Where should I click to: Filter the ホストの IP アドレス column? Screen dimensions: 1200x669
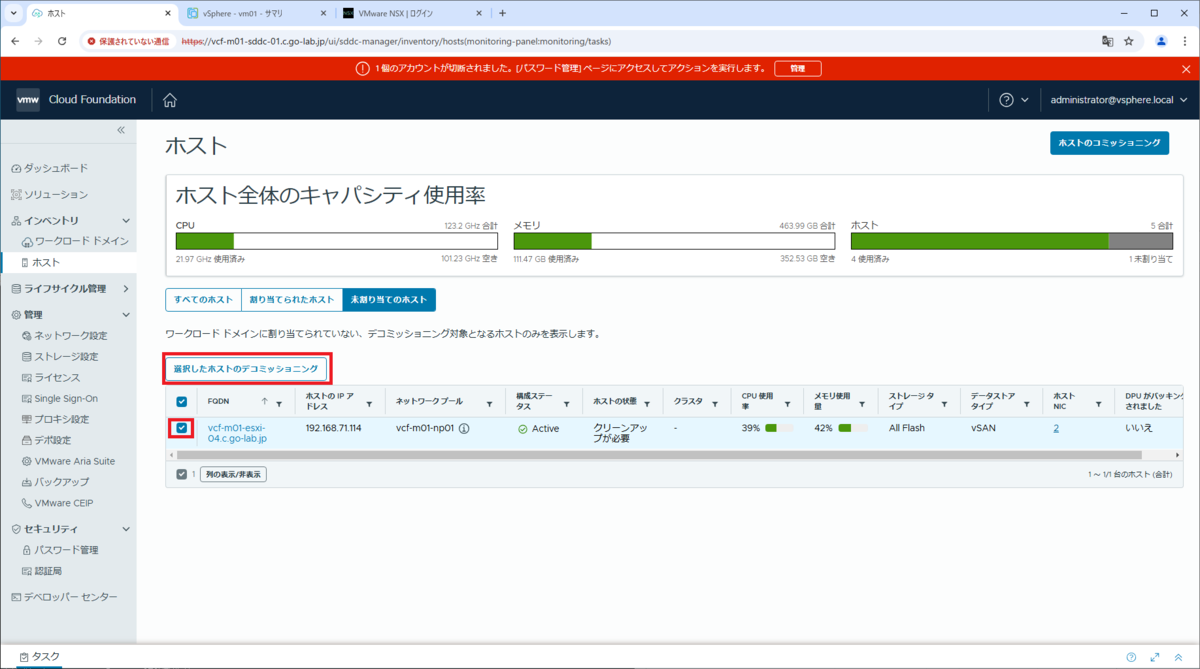[x=369, y=404]
